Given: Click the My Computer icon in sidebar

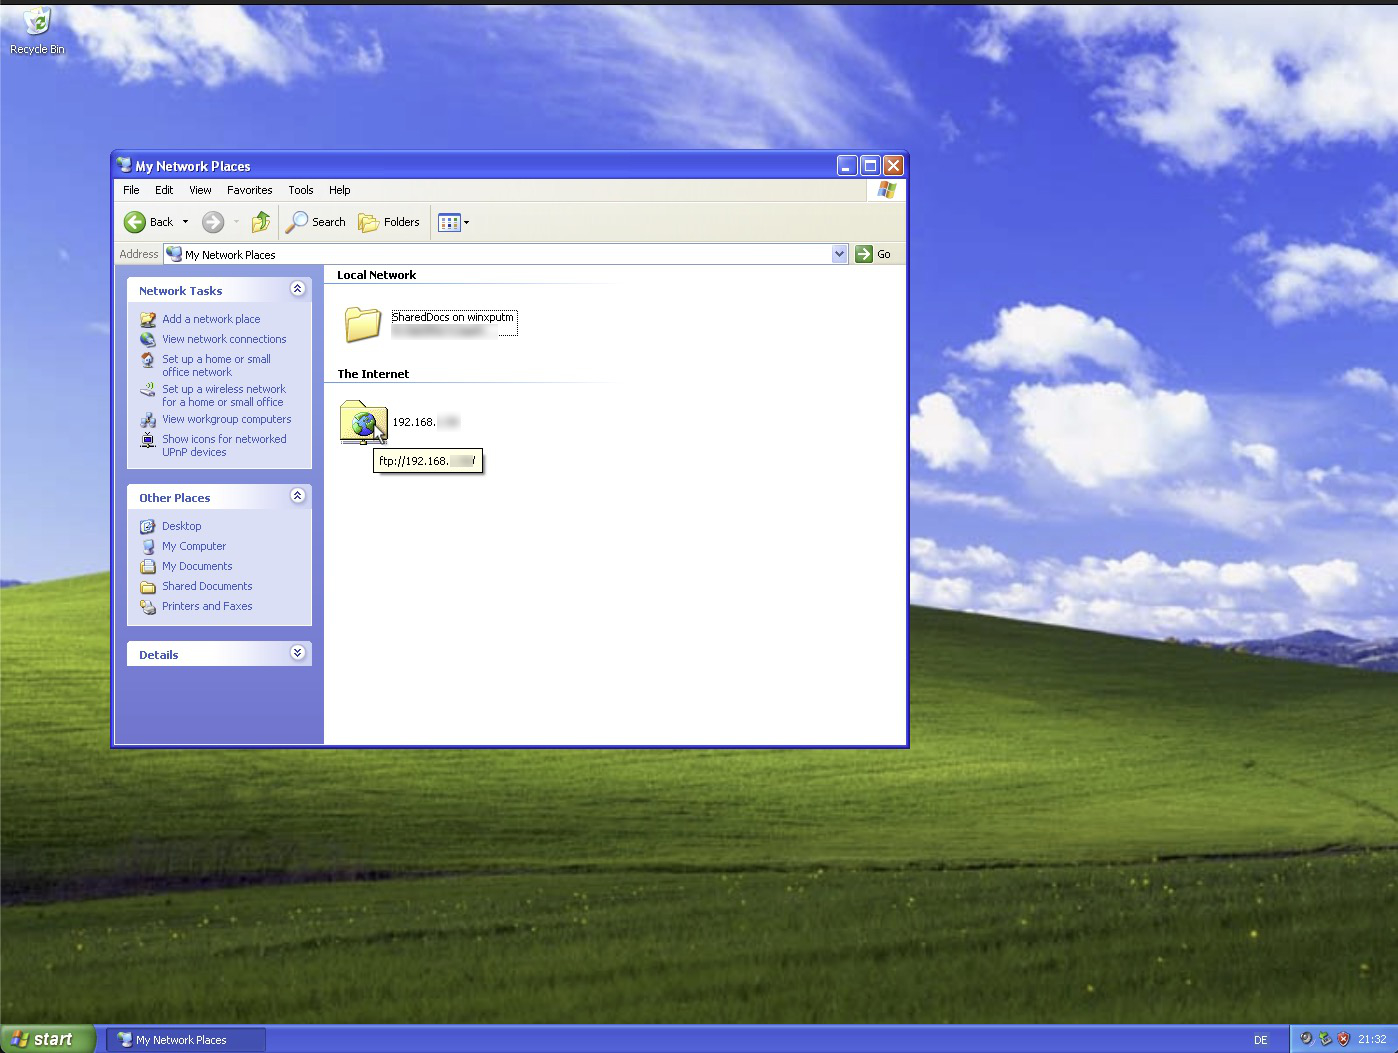Looking at the screenshot, I should coord(148,546).
